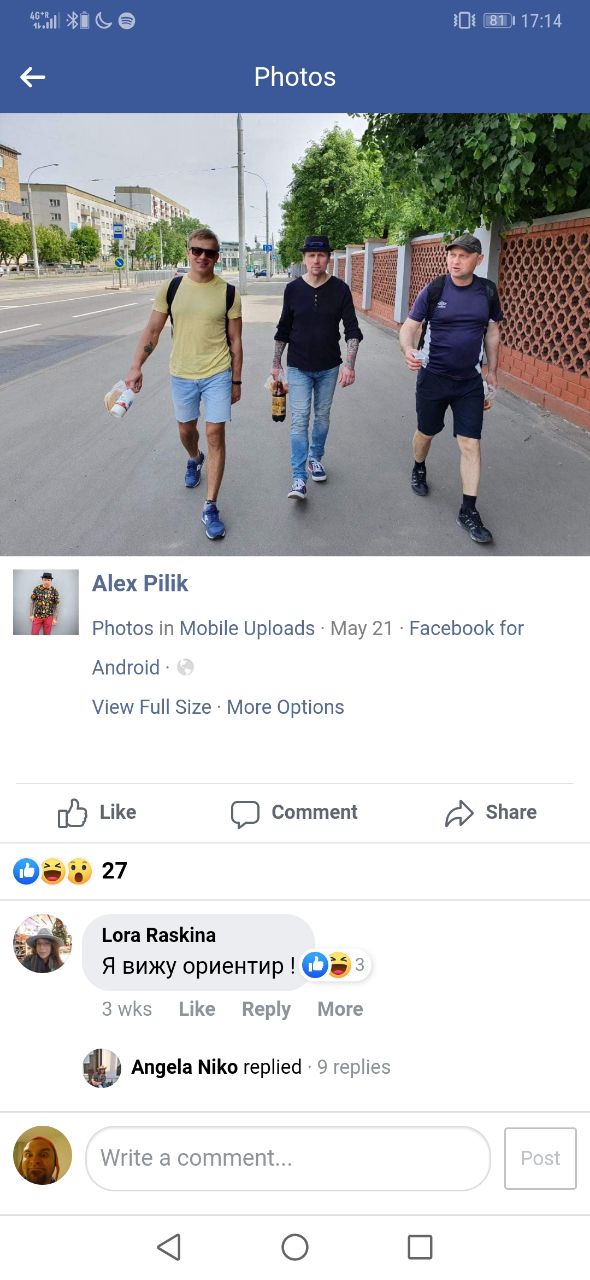Tap the Android home circle button
The height and width of the screenshot is (1280, 590).
pos(295,1246)
